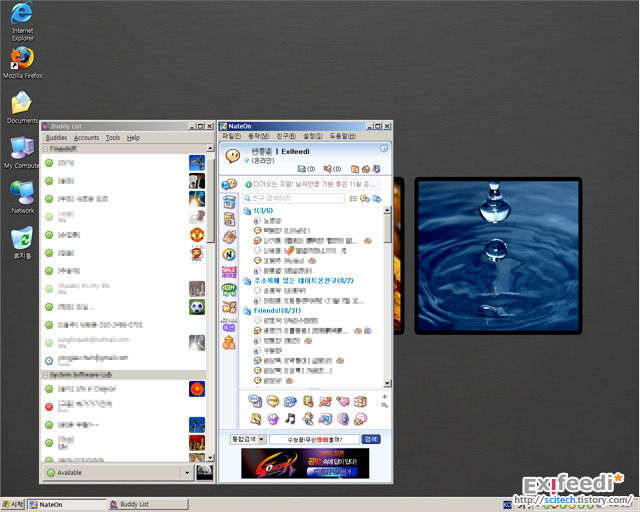The width and height of the screenshot is (640, 512).
Task: Click the round info icon in NateOn header
Action: [x=384, y=148]
